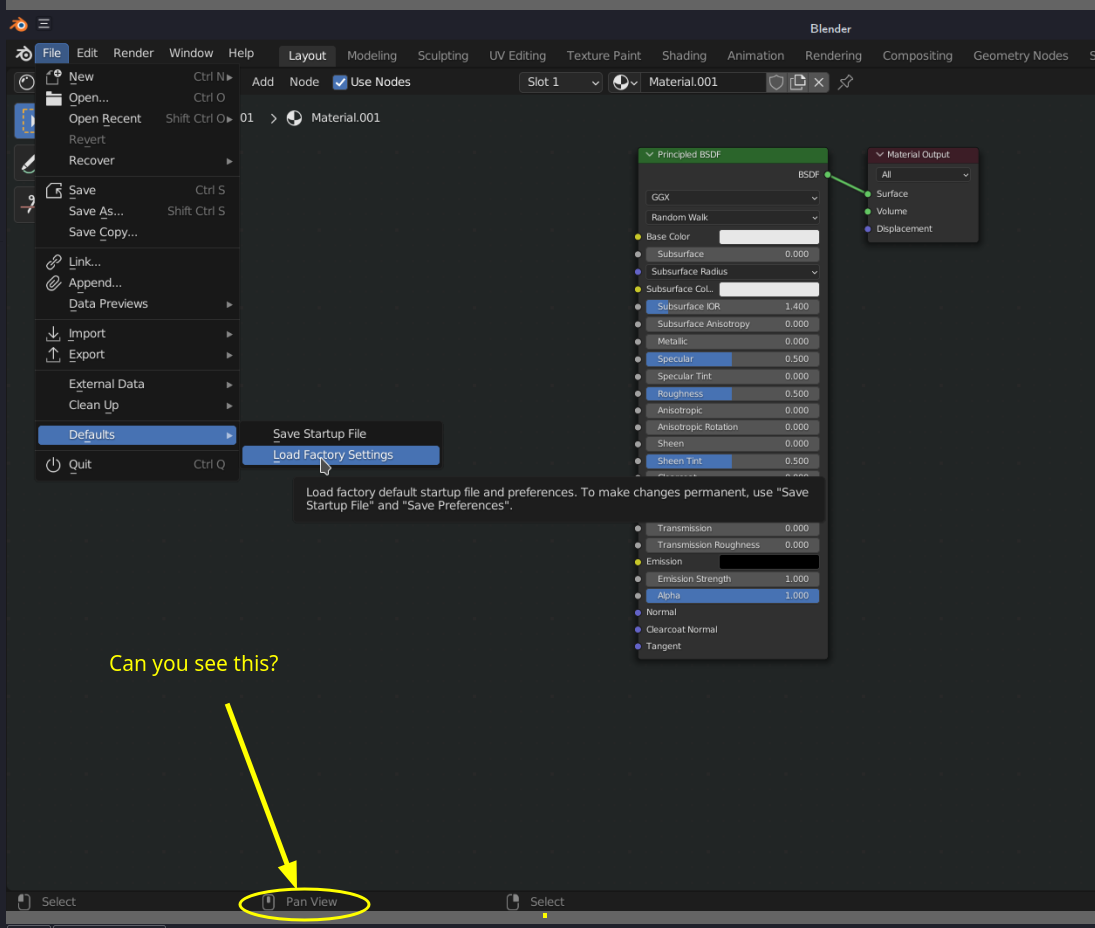This screenshot has width=1095, height=928.
Task: Click the material sphere icon in breadcrumb
Action: click(295, 118)
